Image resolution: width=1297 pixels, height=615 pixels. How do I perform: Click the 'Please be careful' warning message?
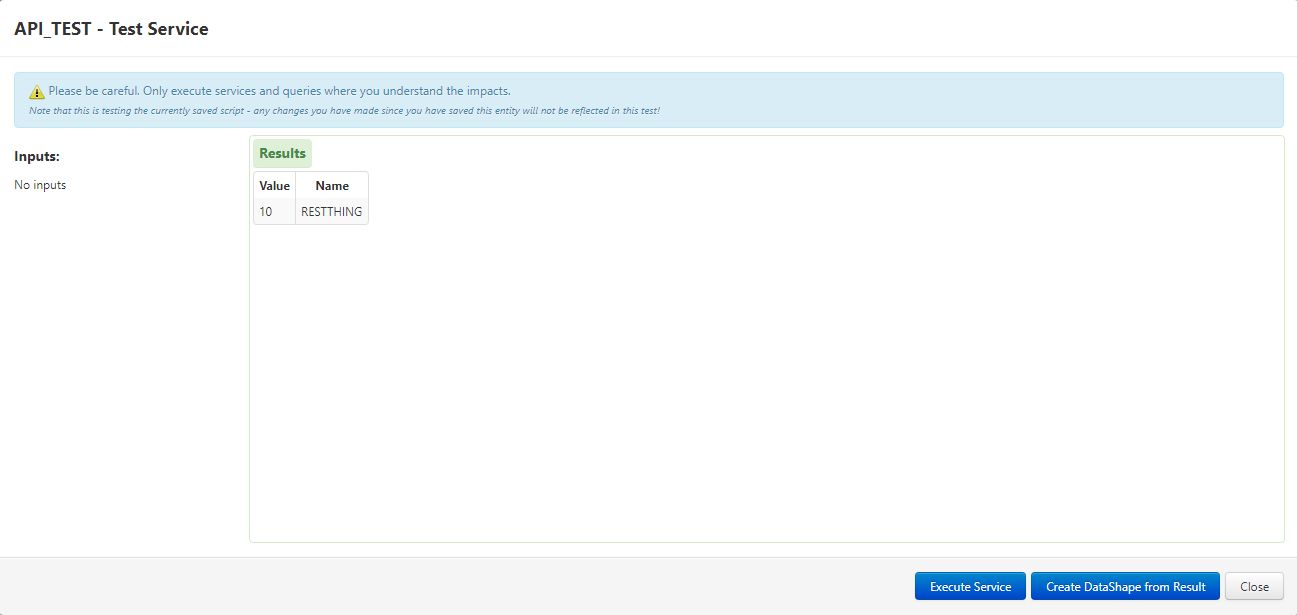(279, 91)
